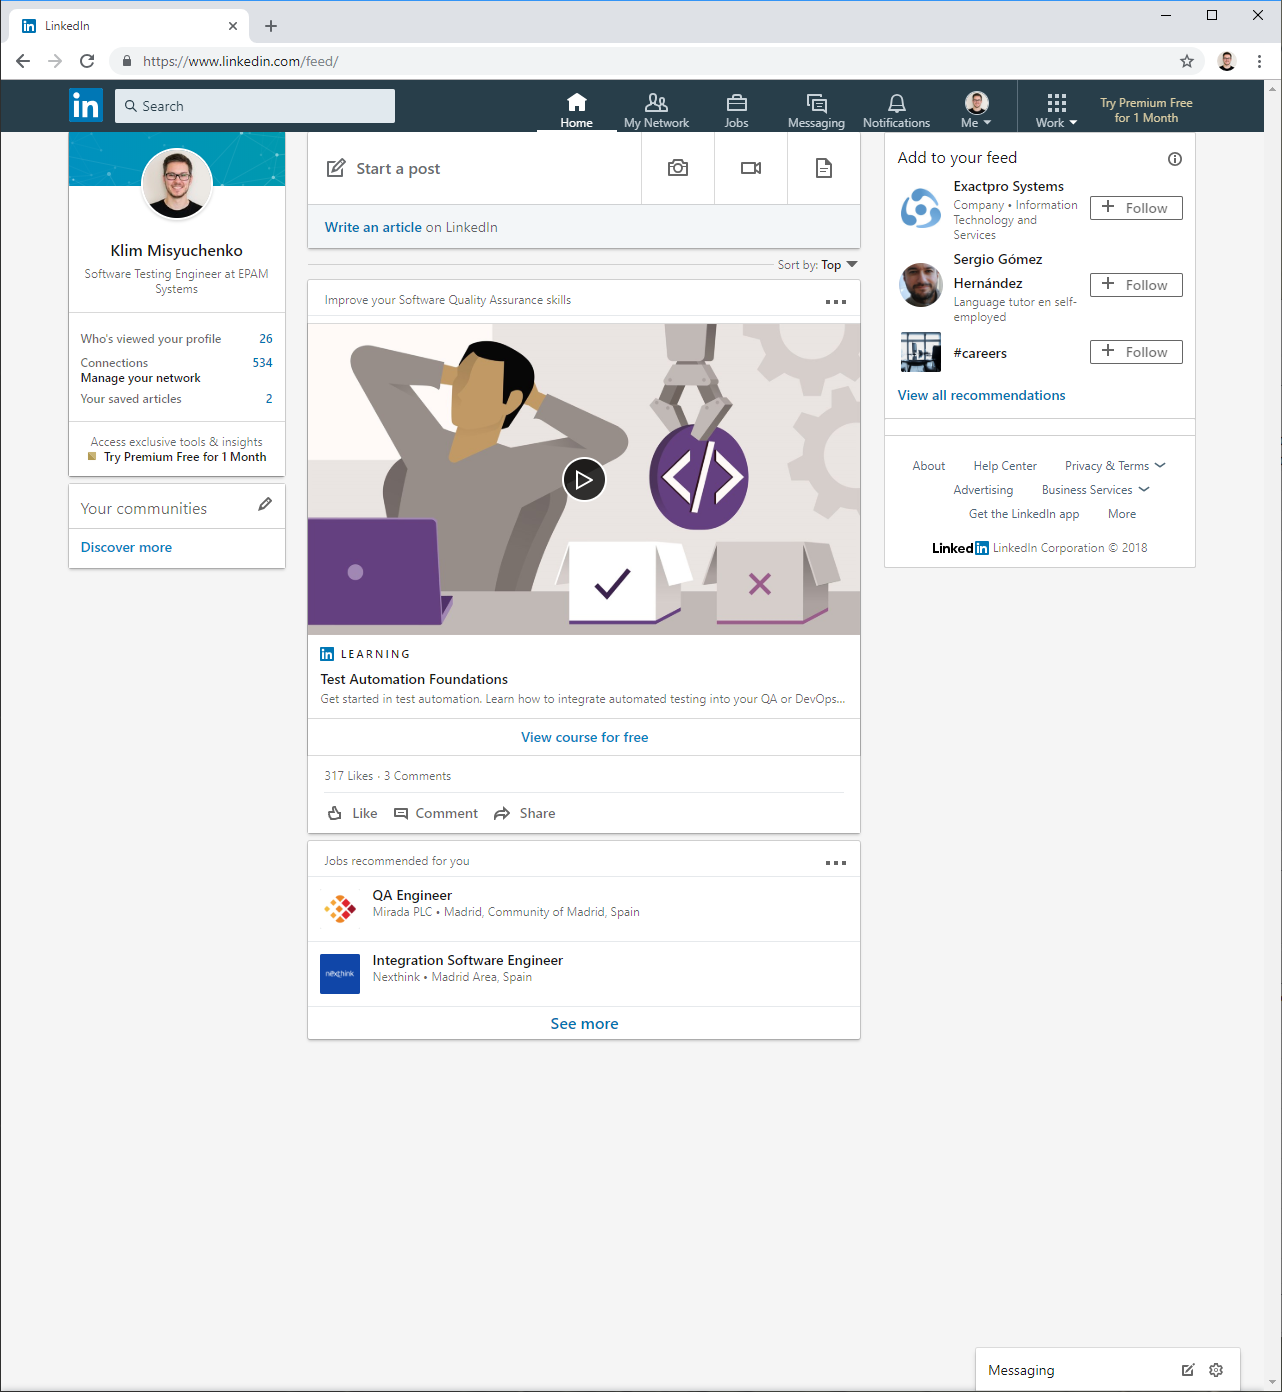Click the LinkedIn logo icon
This screenshot has height=1392, width=1282.
tap(86, 105)
